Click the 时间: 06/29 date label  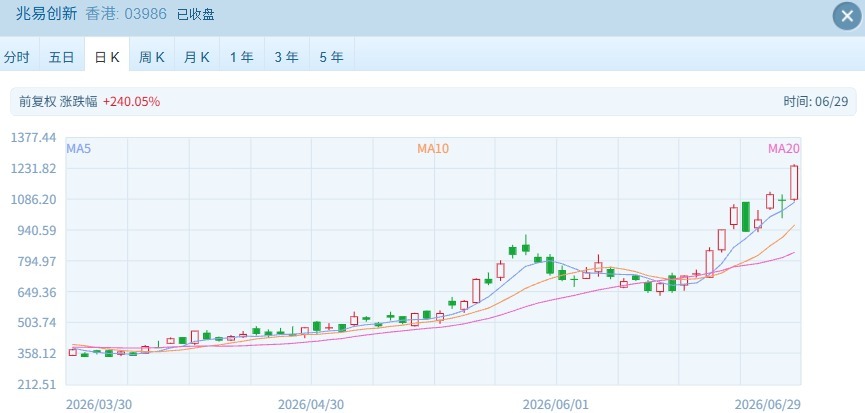click(815, 101)
